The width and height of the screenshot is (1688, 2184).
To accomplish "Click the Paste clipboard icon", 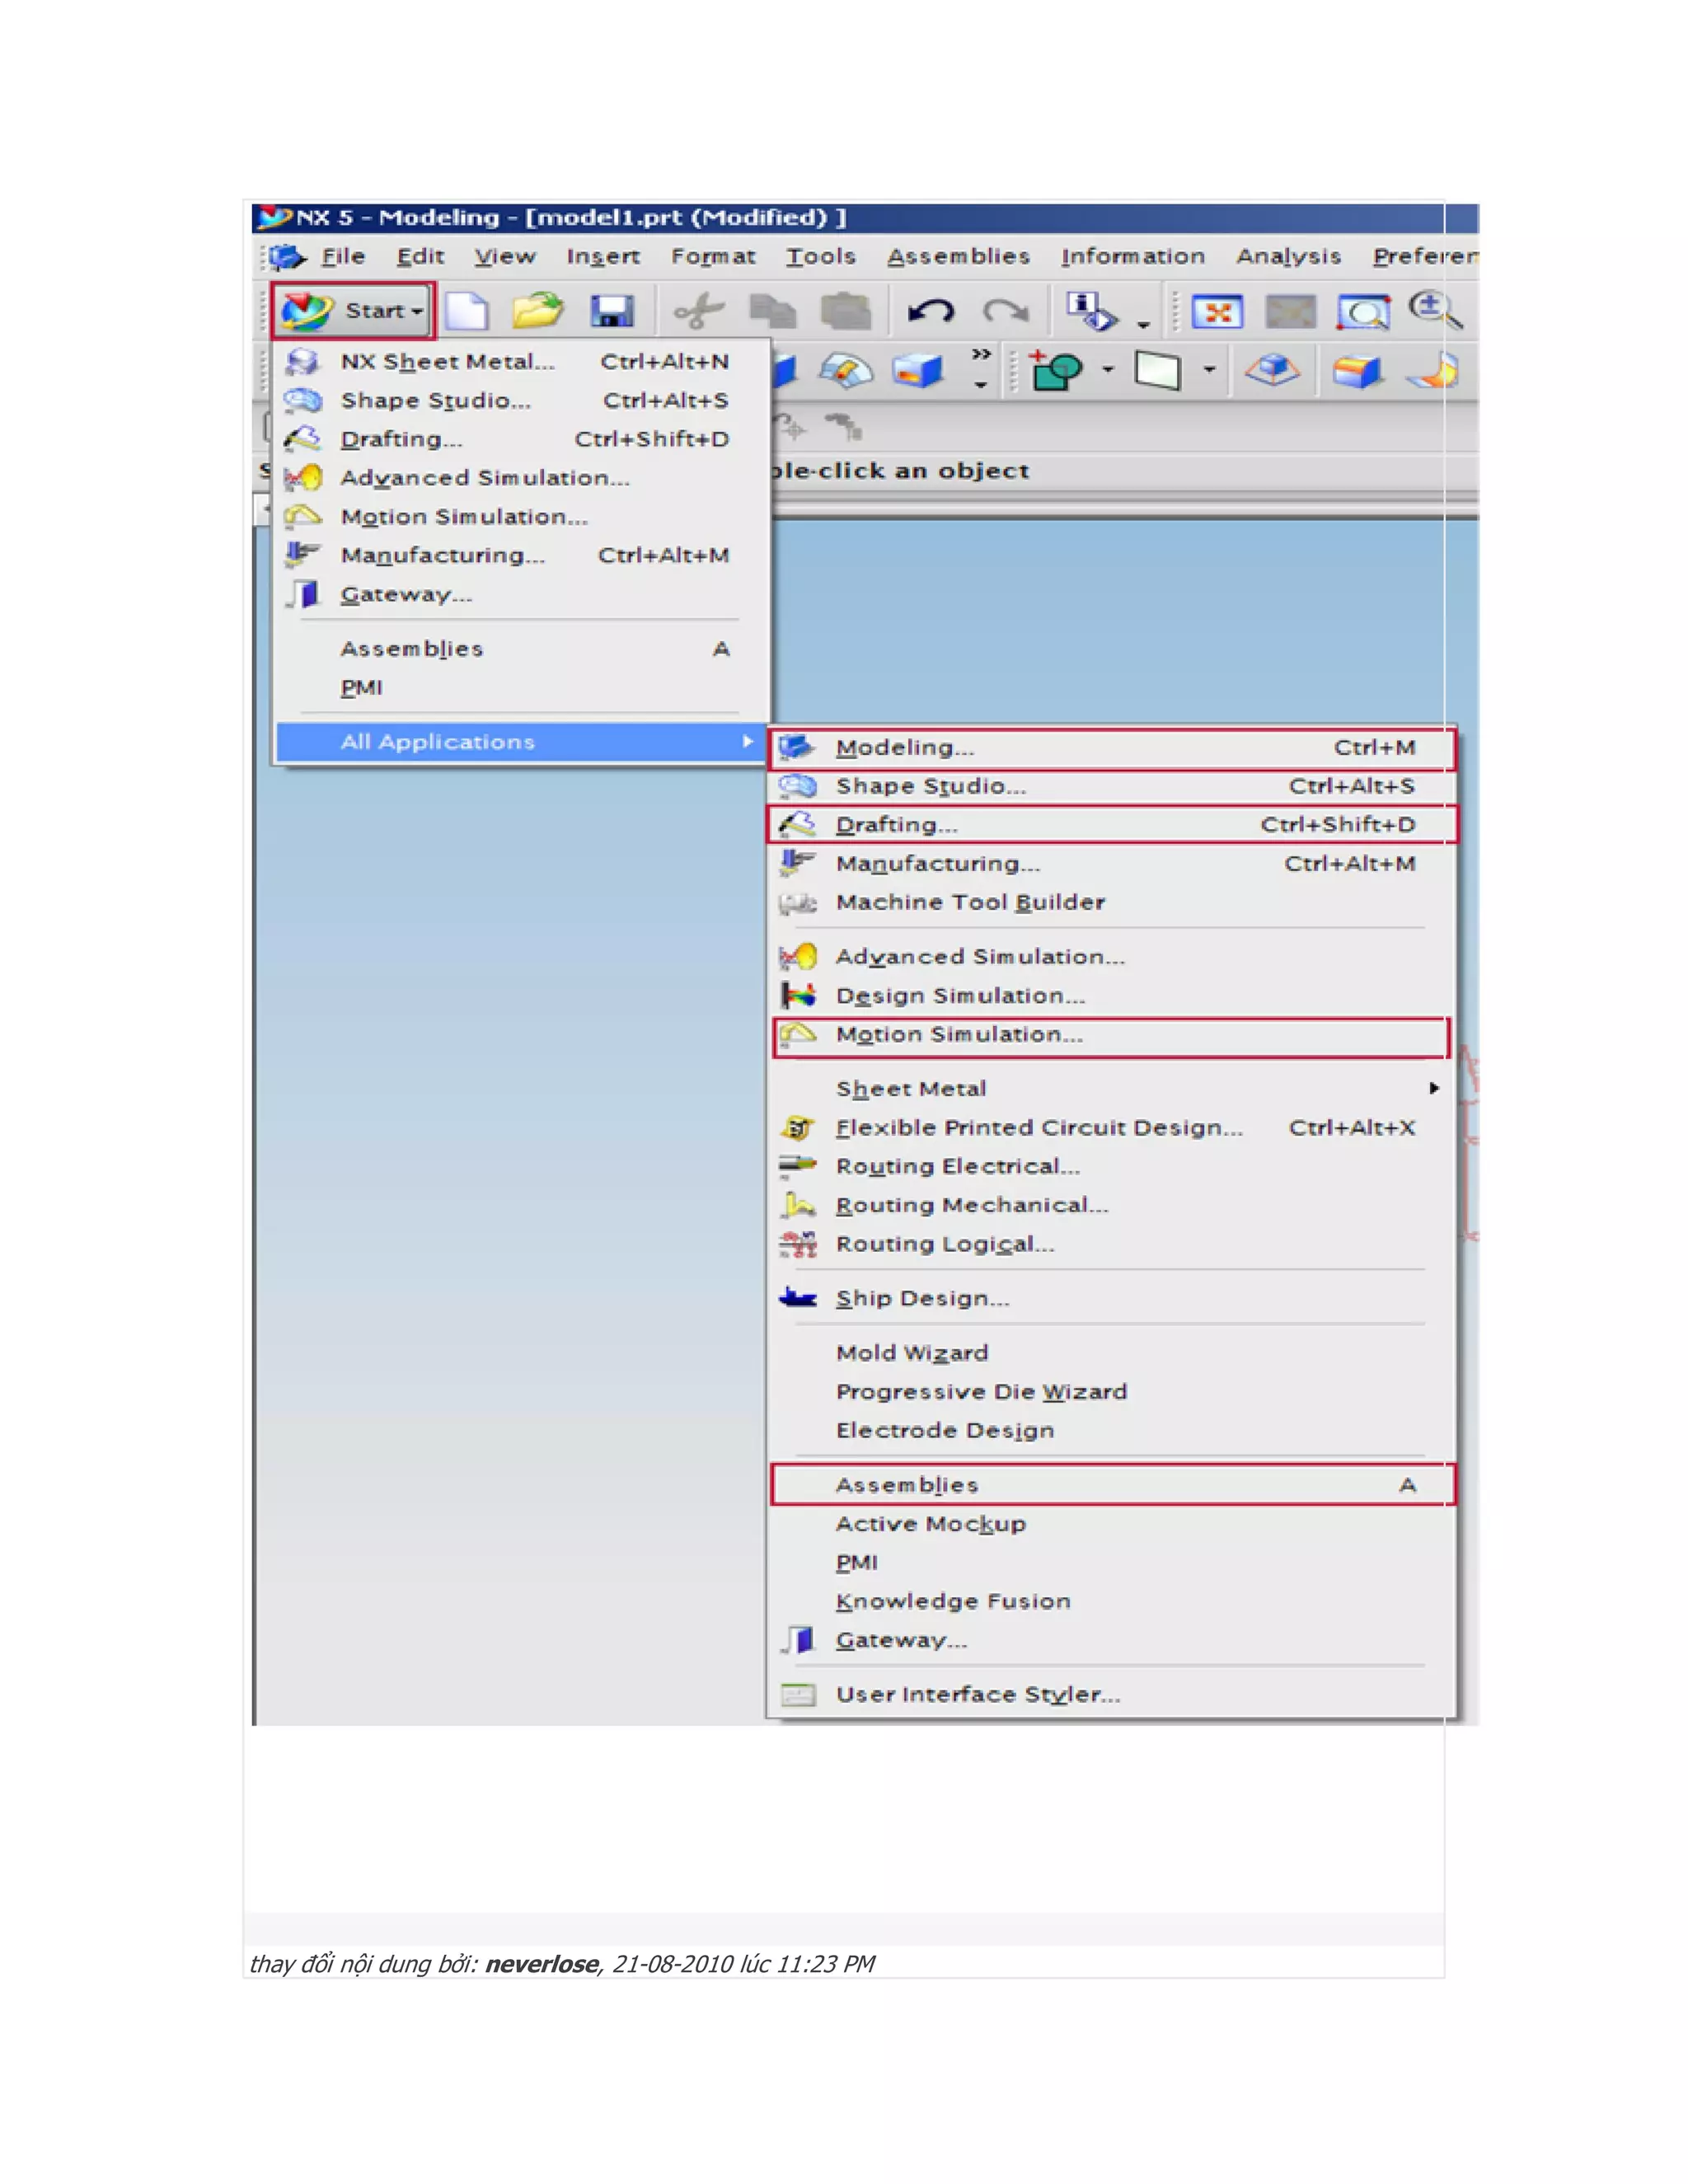I will coord(846,311).
